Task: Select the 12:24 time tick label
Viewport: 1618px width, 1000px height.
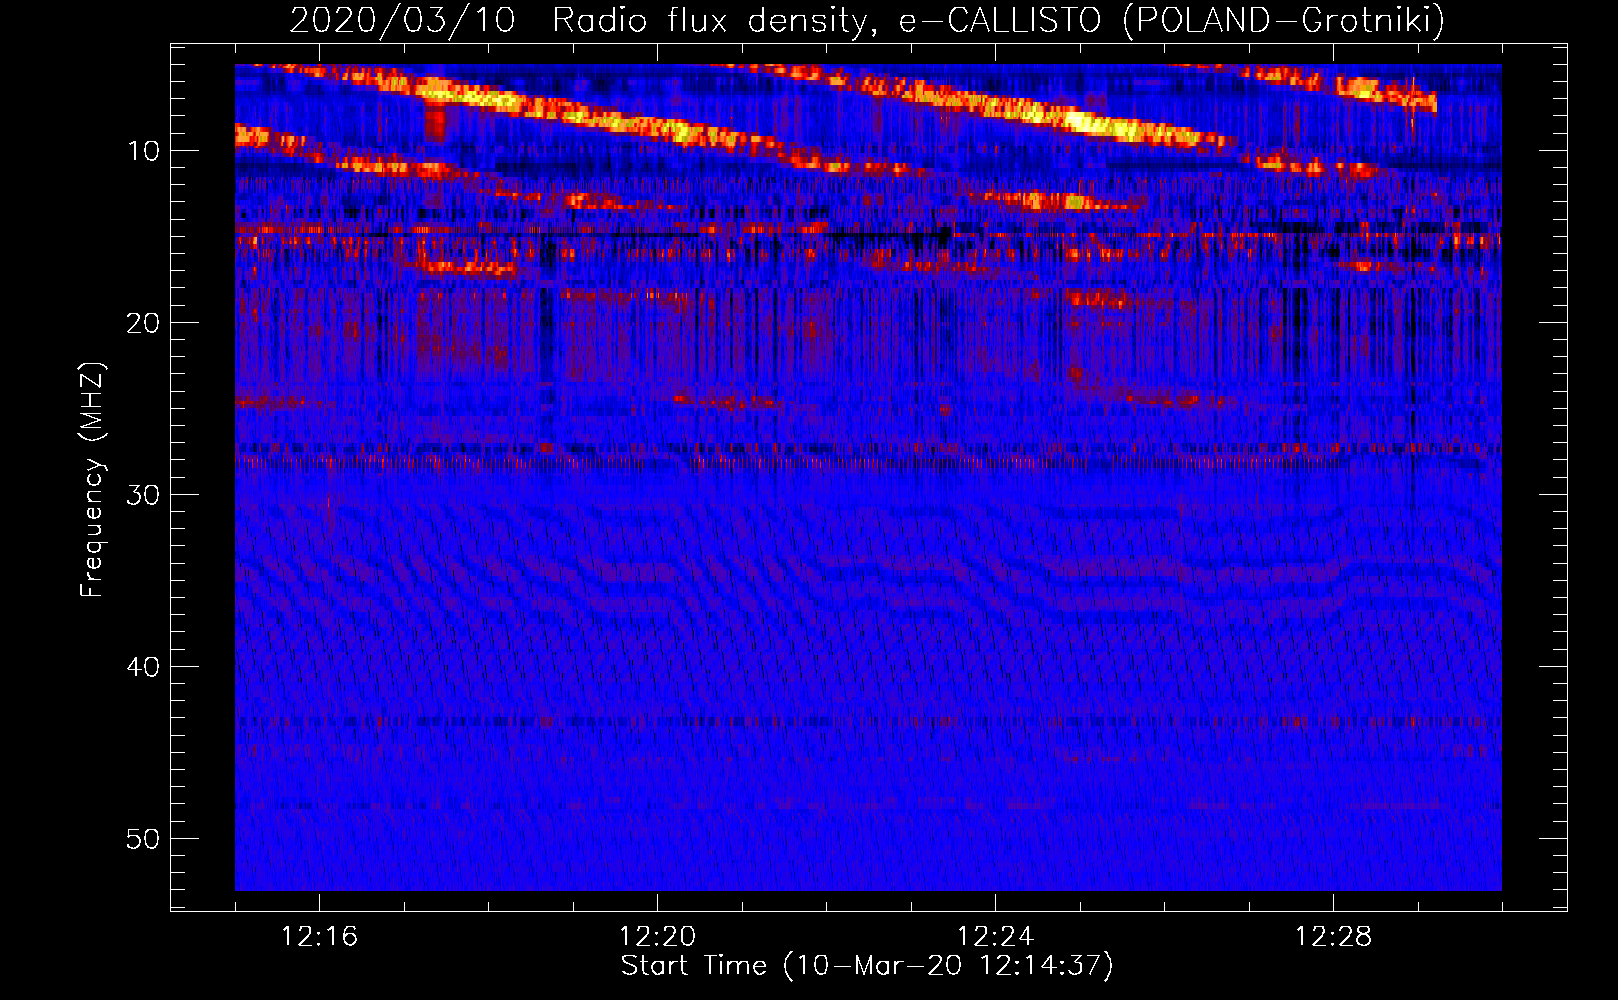Action: click(x=995, y=937)
